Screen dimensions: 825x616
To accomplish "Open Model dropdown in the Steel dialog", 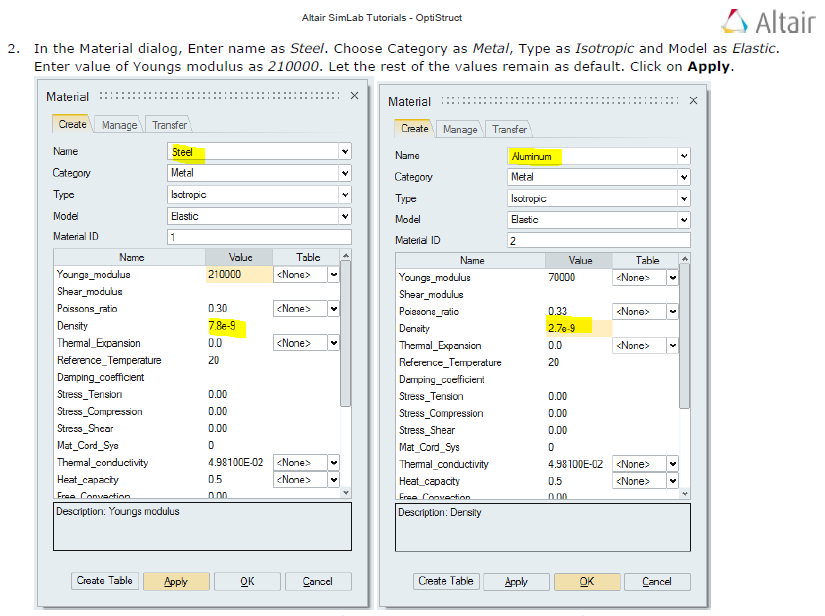I will 345,216.
